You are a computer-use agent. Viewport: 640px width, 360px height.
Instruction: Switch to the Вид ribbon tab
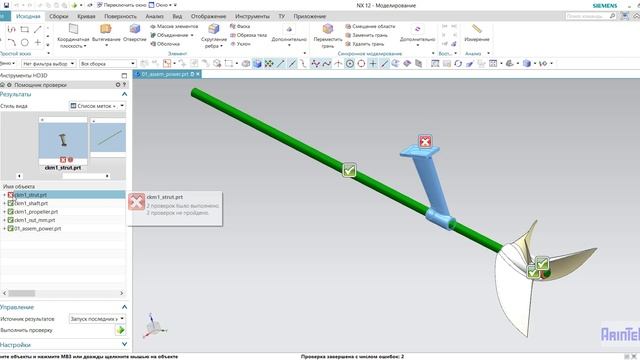point(177,16)
